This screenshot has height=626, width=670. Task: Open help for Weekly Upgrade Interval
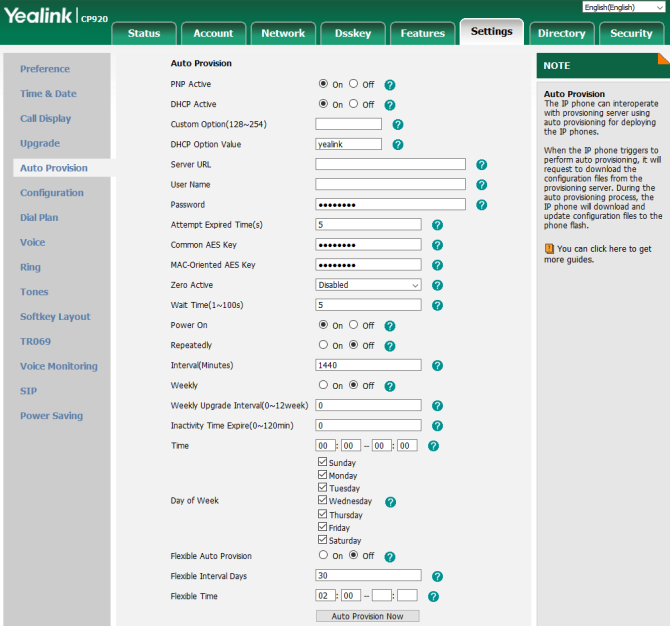pos(437,406)
